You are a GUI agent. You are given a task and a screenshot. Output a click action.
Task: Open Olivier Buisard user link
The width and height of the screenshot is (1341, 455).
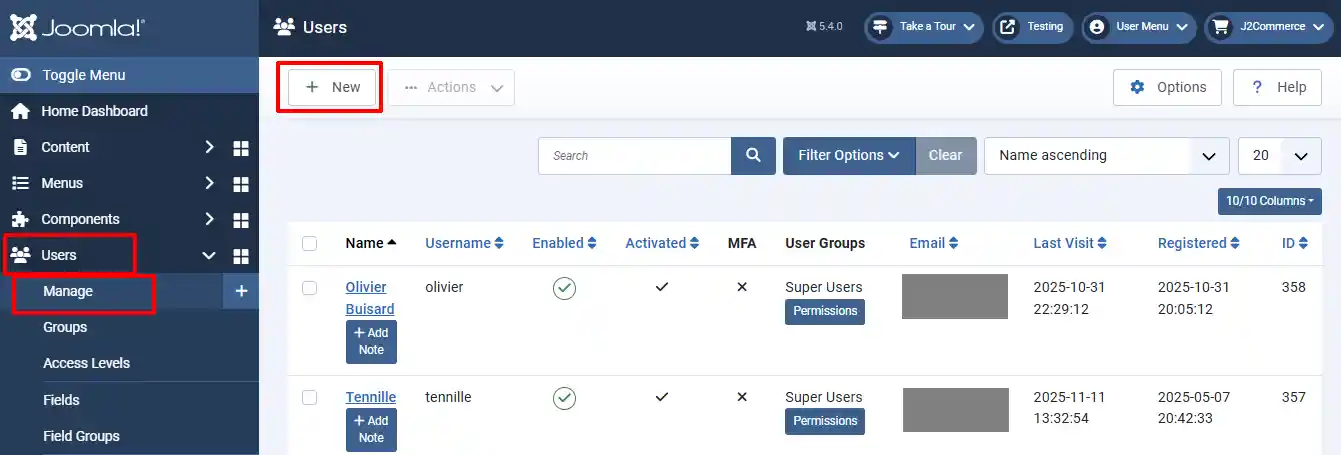[370, 298]
